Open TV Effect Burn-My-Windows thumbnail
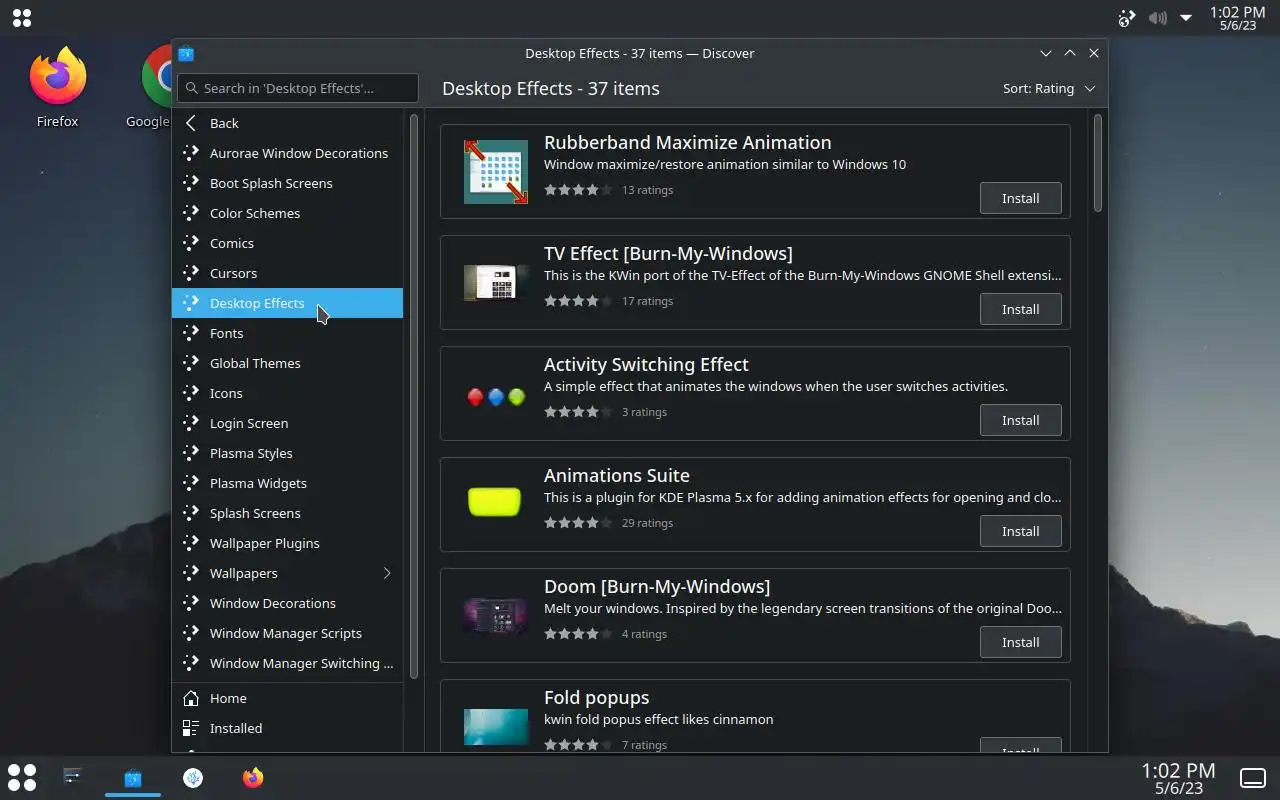Image resolution: width=1280 pixels, height=800 pixels. pyautogui.click(x=496, y=283)
